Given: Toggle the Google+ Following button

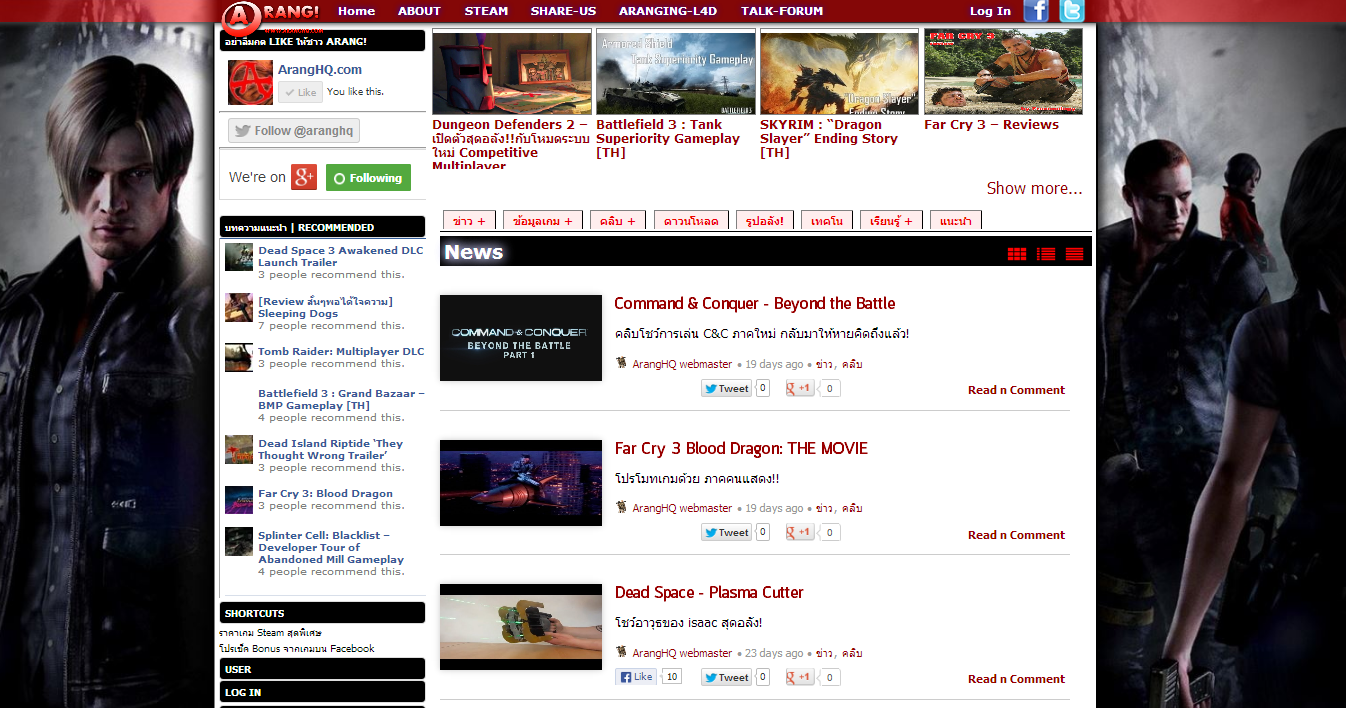Looking at the screenshot, I should tap(368, 178).
